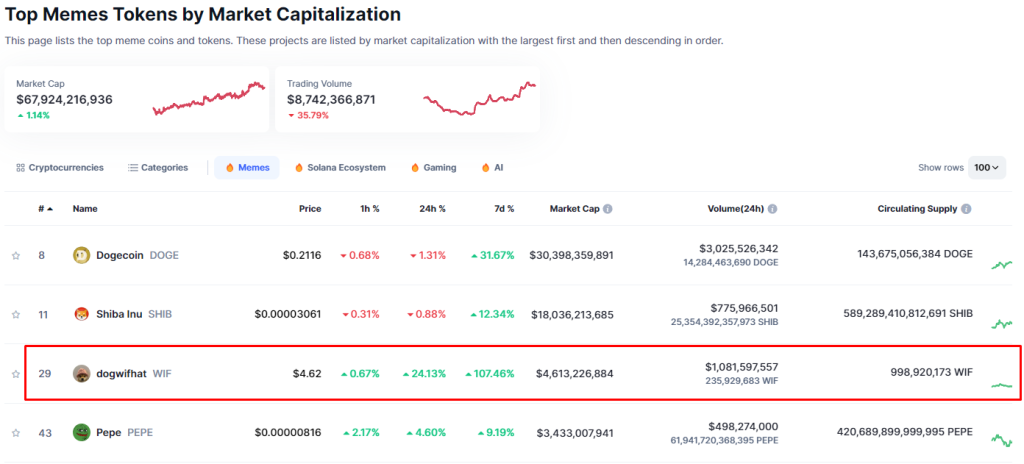
Task: Click the $8,742,366,871 trading volume value
Action: pos(331,99)
